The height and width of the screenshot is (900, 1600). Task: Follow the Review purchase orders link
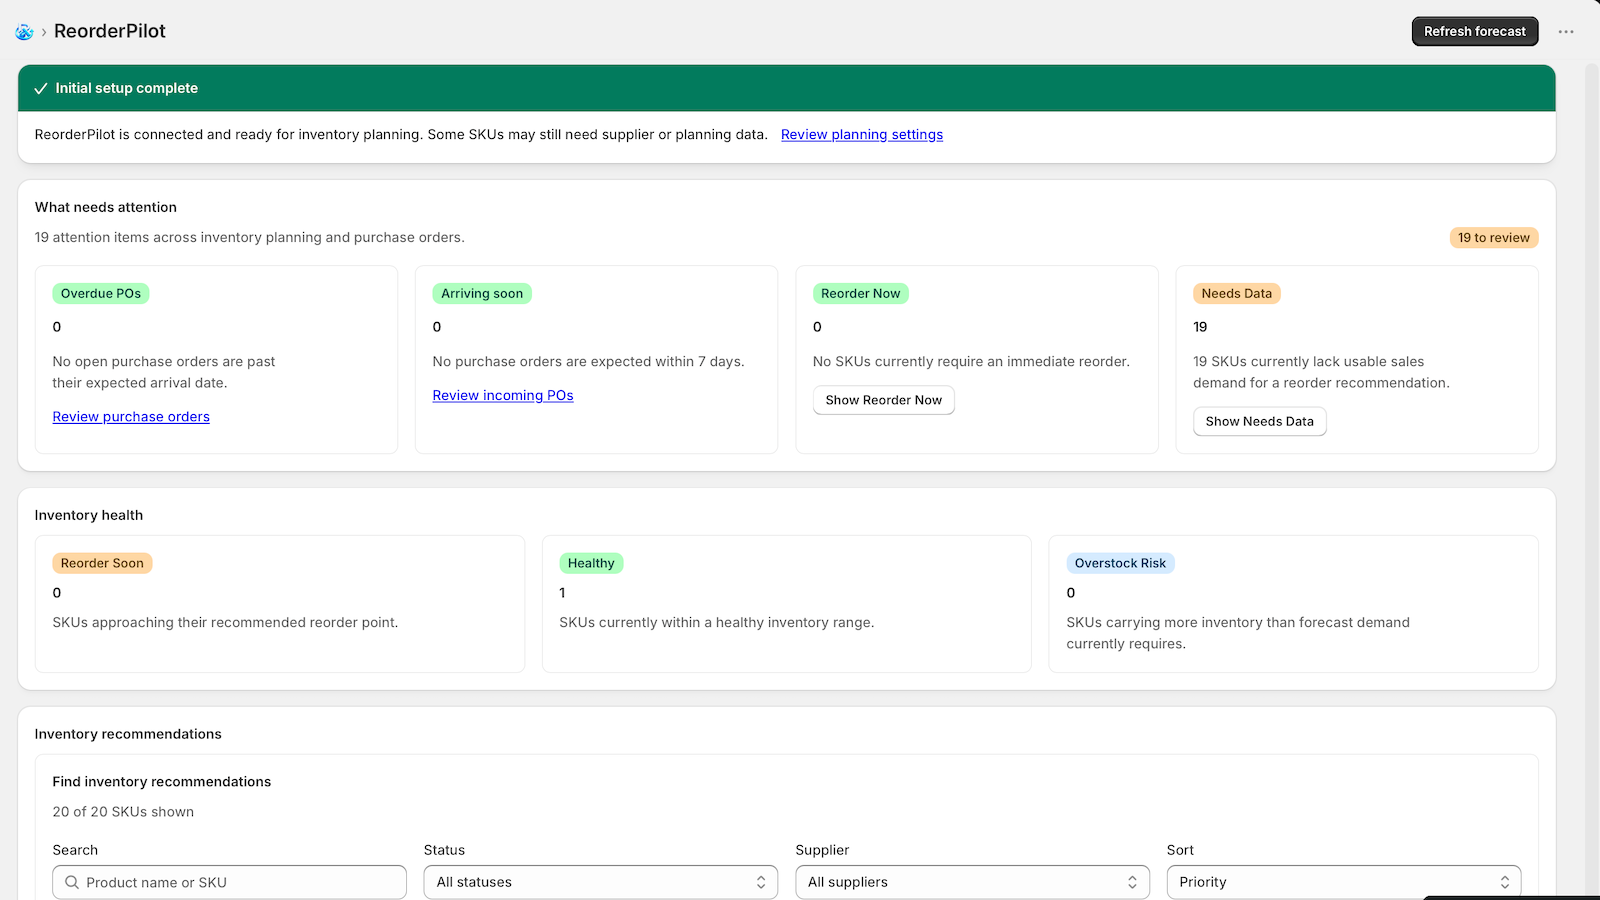click(x=131, y=416)
